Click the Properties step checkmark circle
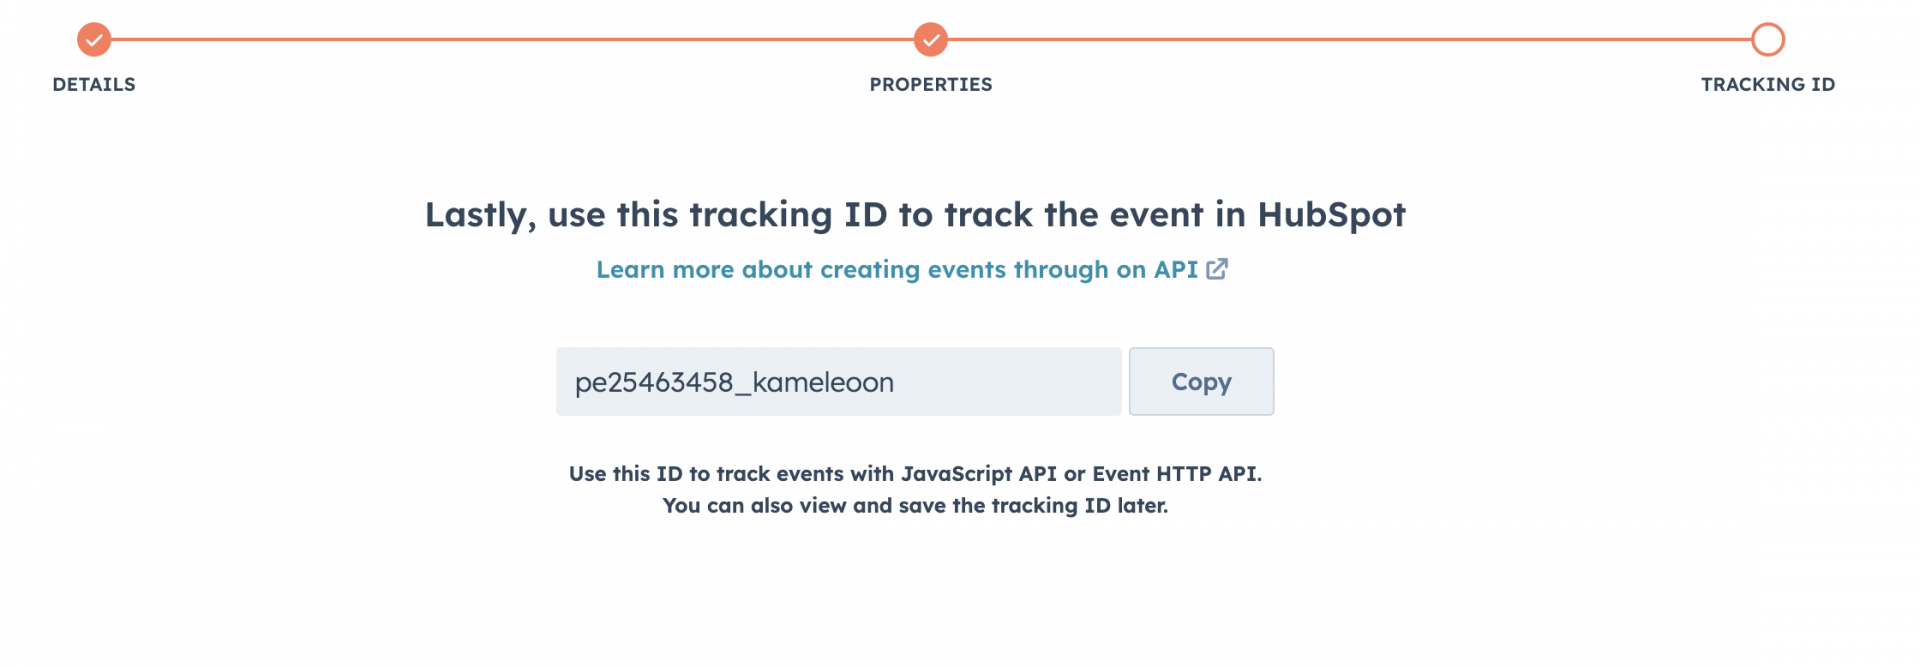 (930, 40)
